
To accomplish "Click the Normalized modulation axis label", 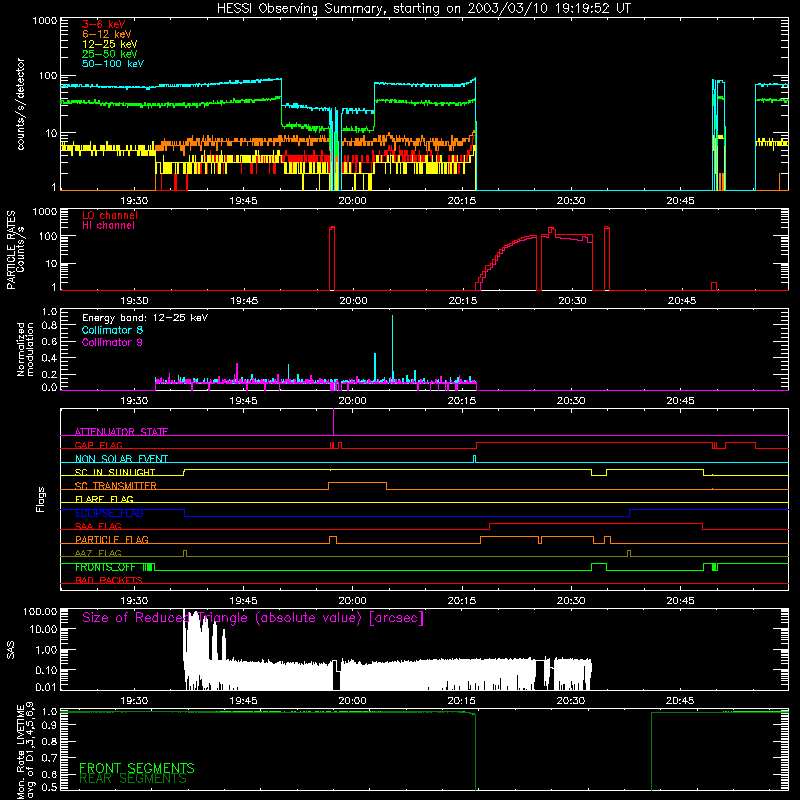I will pyautogui.click(x=25, y=349).
